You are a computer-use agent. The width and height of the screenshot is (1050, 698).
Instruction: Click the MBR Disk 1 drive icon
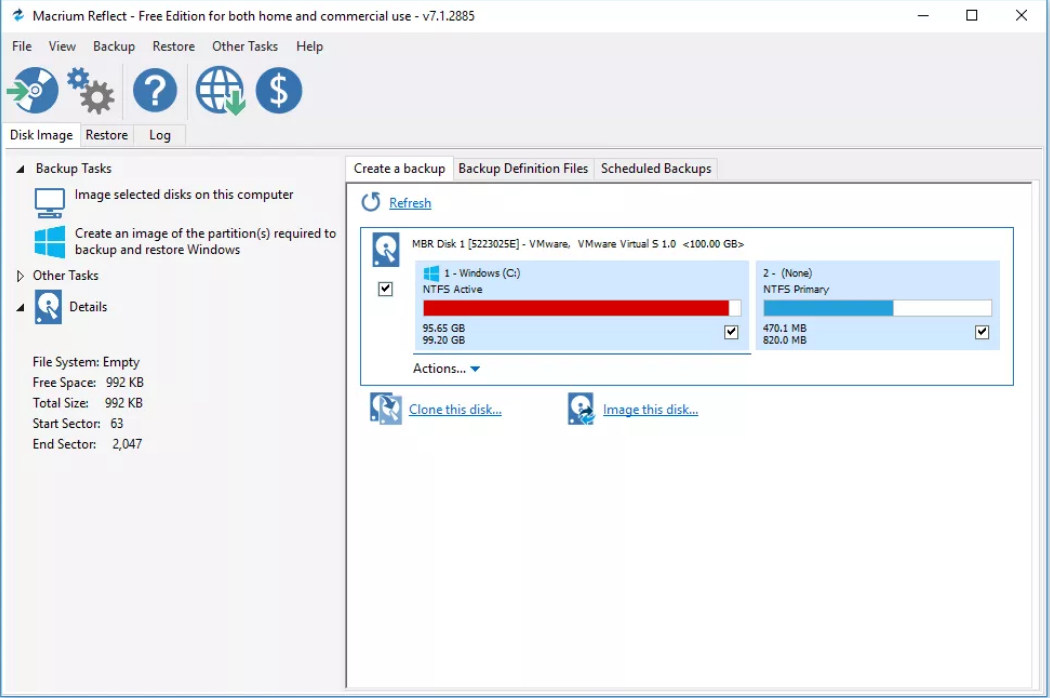386,250
